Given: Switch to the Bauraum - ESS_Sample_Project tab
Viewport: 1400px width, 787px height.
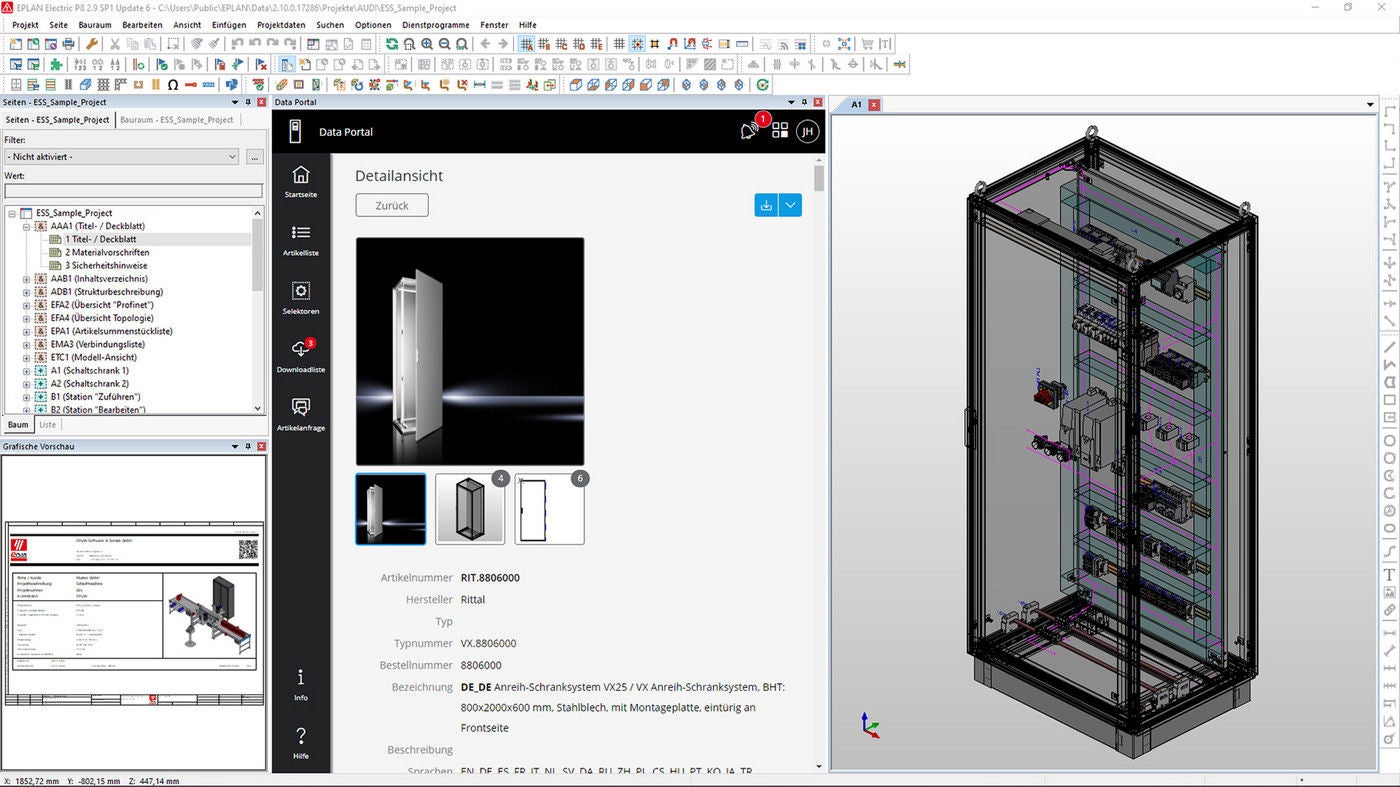Looking at the screenshot, I should coord(177,118).
